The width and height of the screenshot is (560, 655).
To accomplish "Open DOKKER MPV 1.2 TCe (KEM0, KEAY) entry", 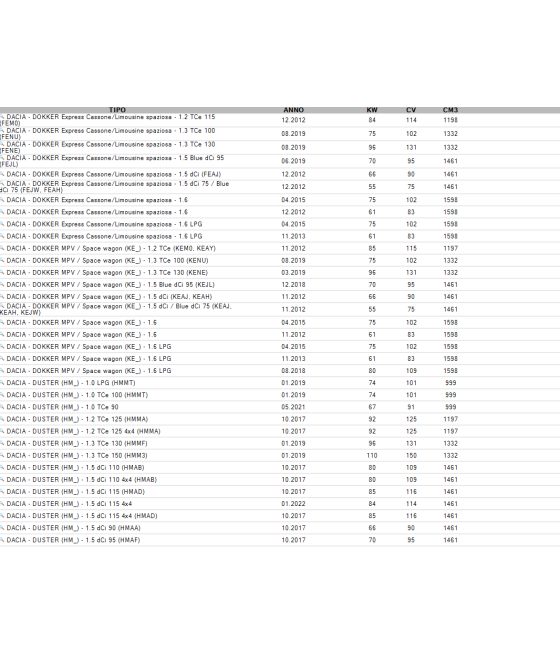I will (111, 248).
